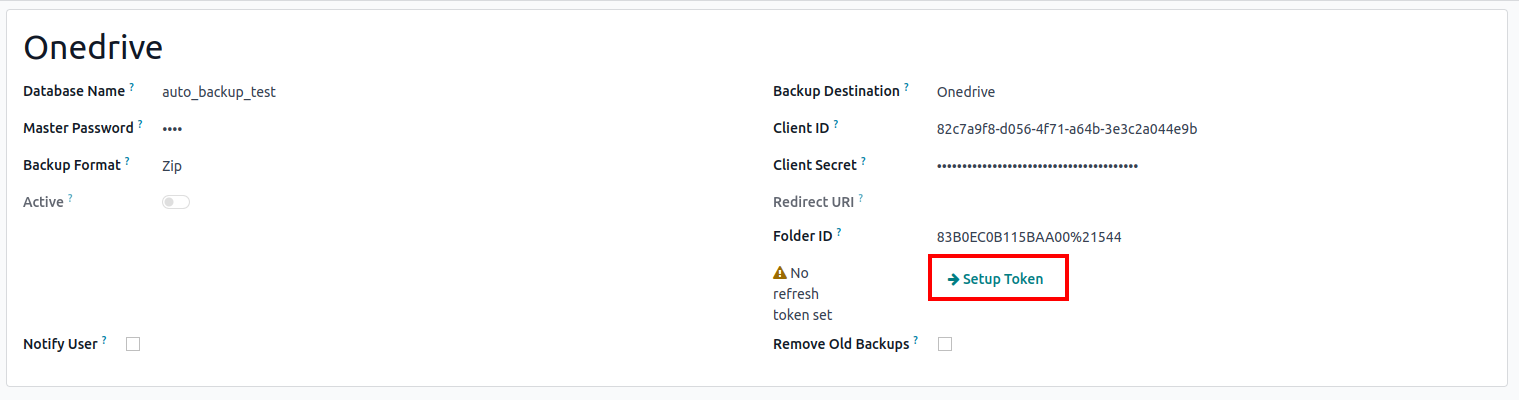
Task: Click the Database Name help question mark
Action: tap(132, 88)
